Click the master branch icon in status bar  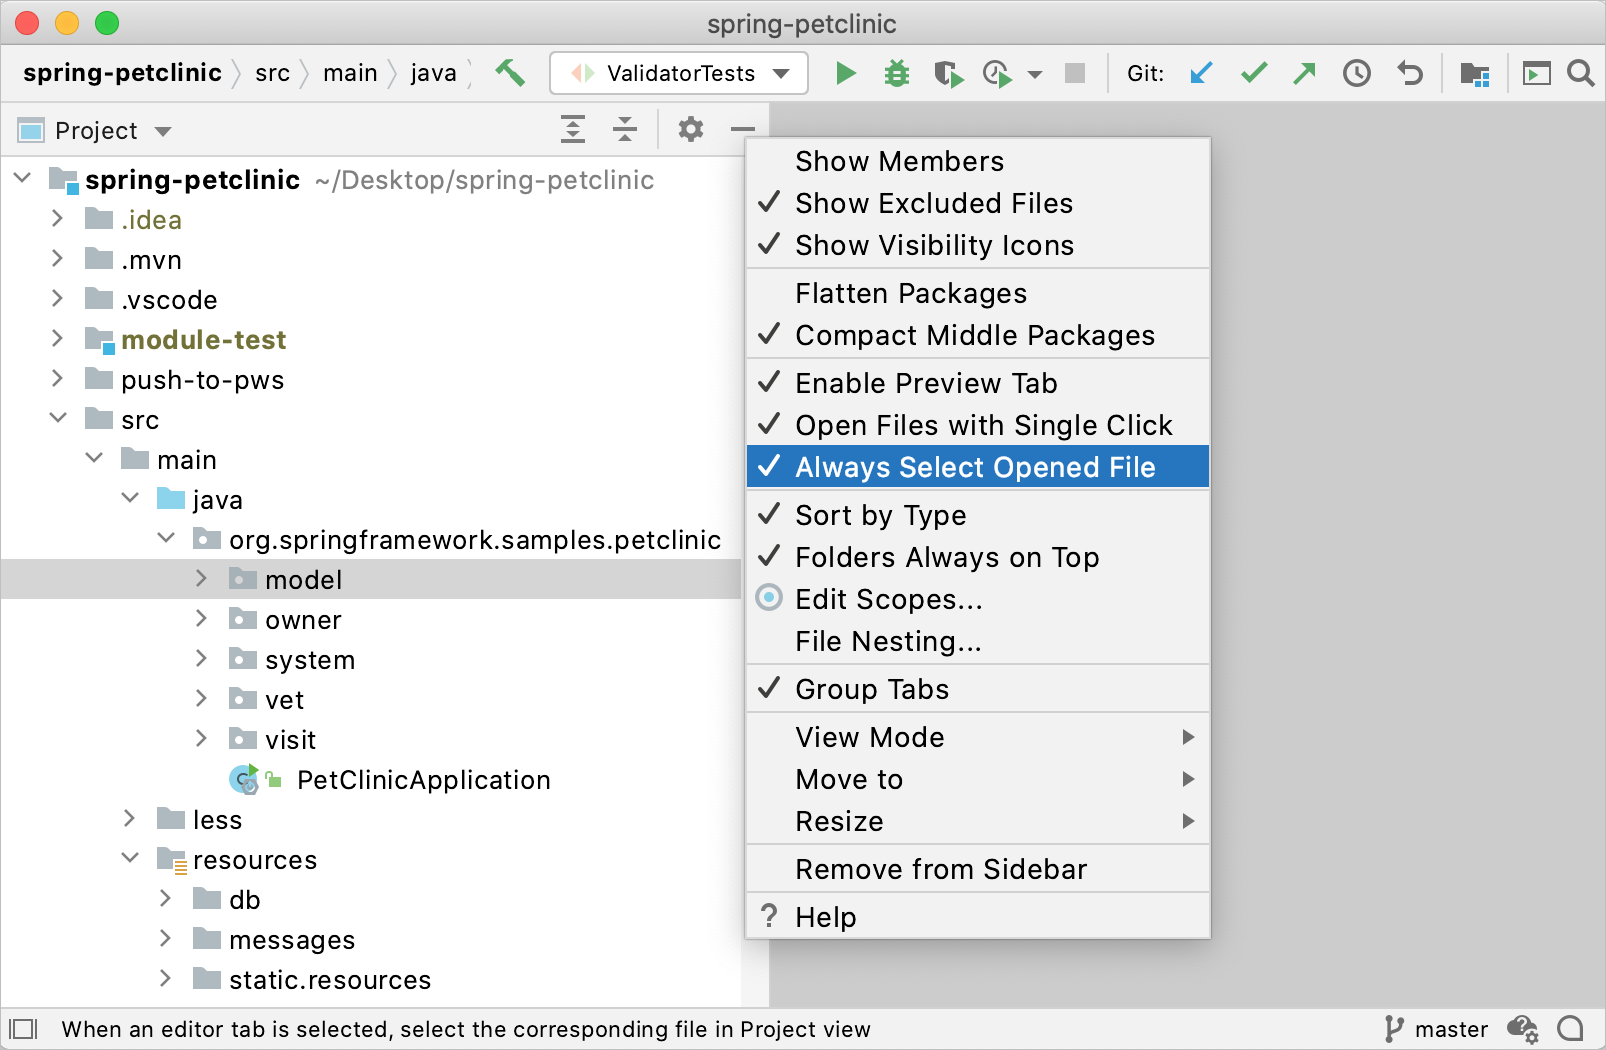click(x=1394, y=1029)
